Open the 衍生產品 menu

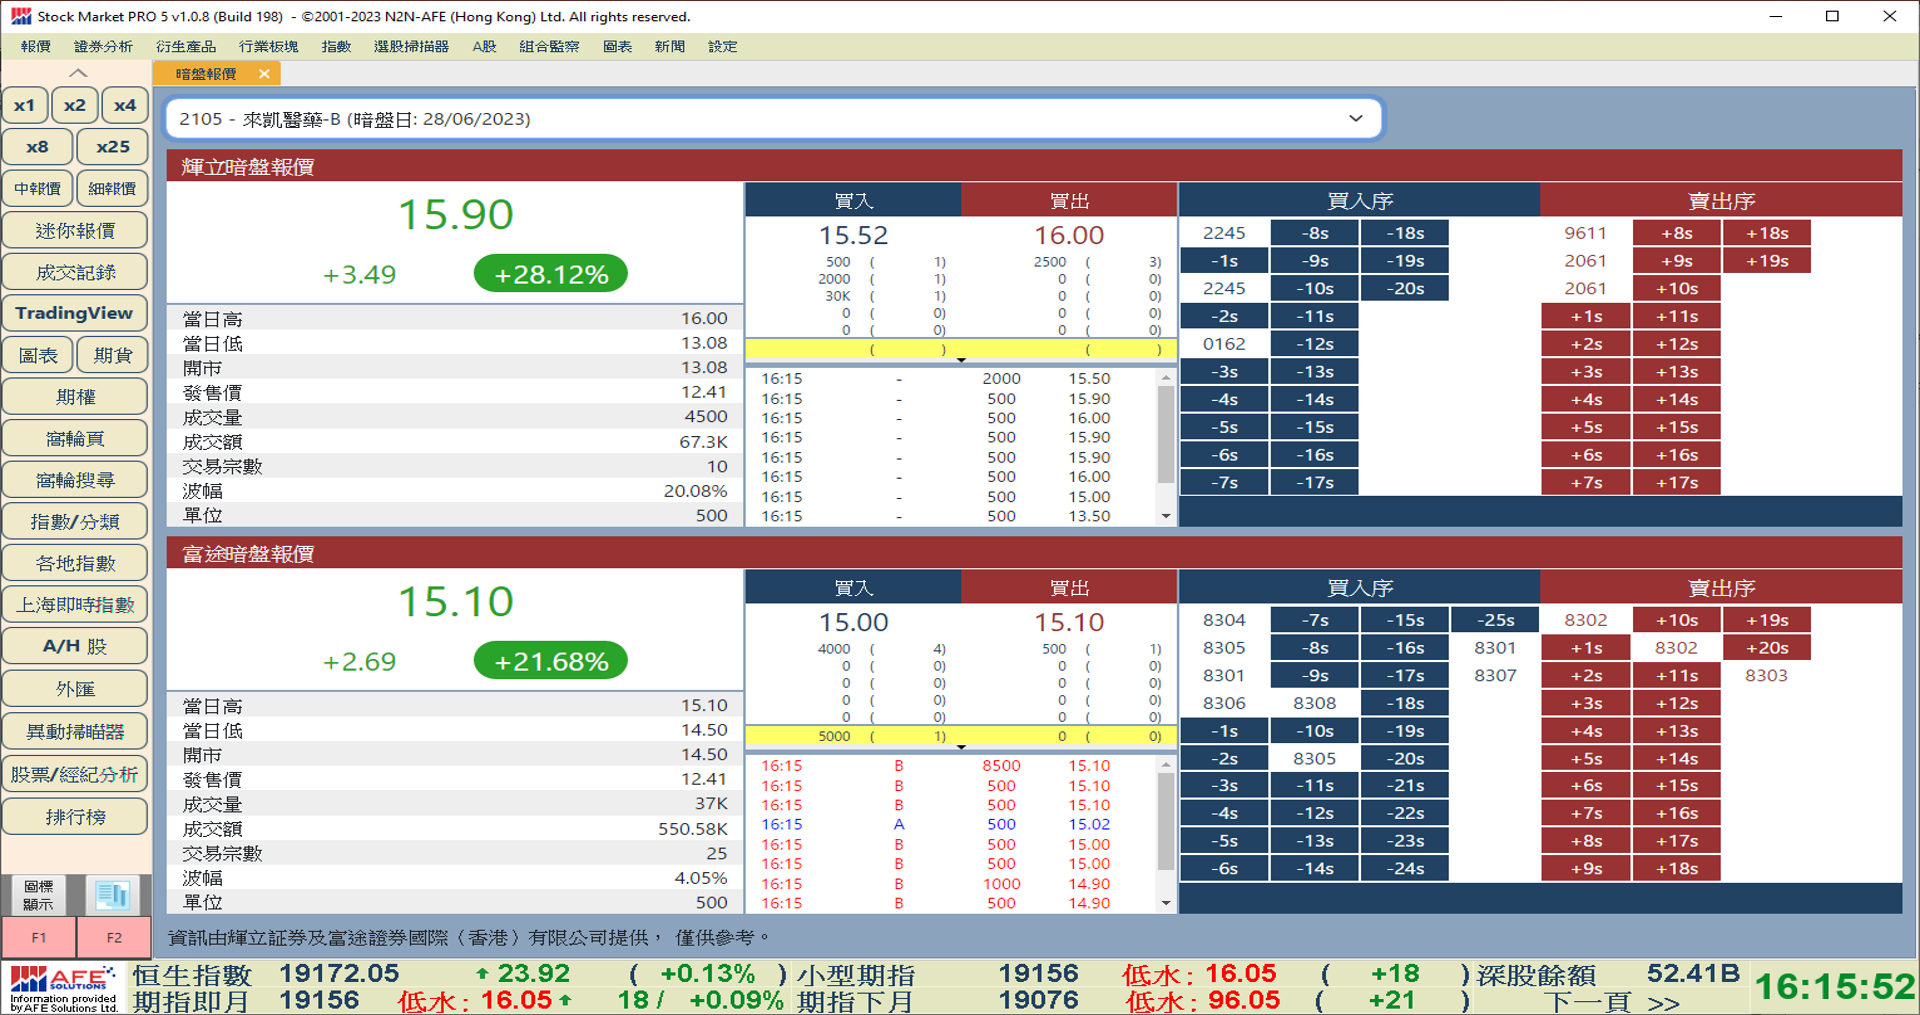click(186, 47)
